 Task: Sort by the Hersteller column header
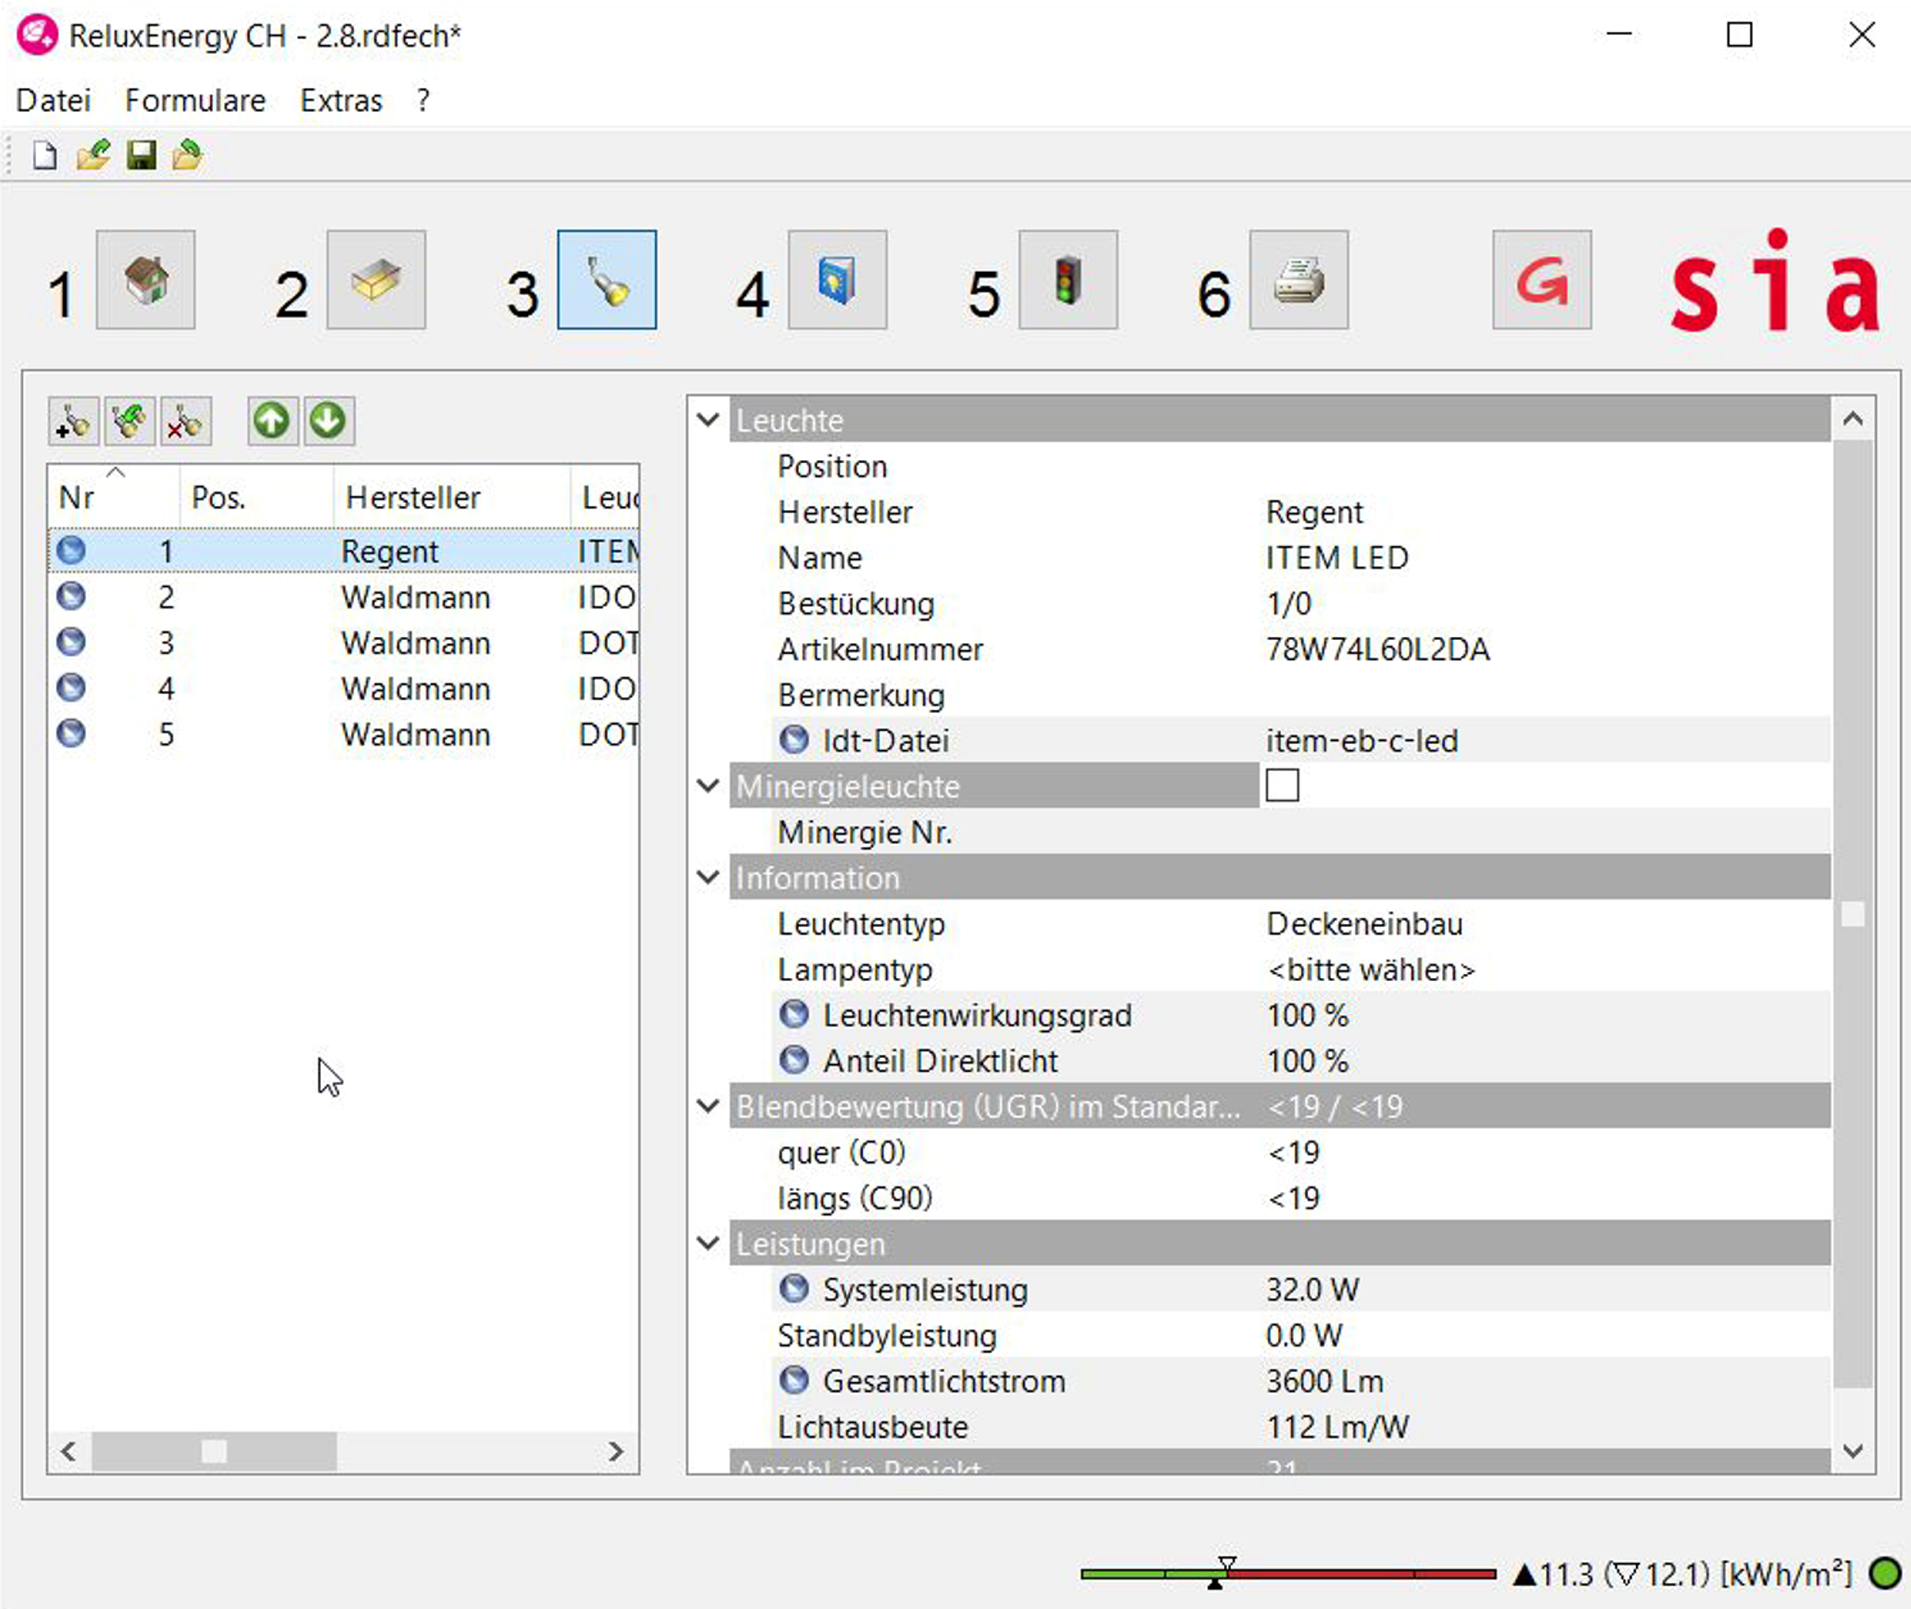click(x=452, y=497)
